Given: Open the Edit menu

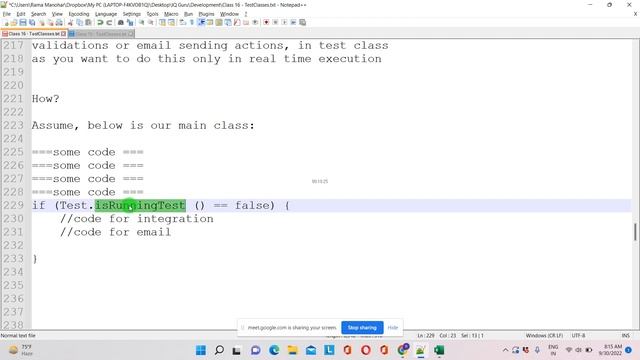Looking at the screenshot, I should point(21,14).
